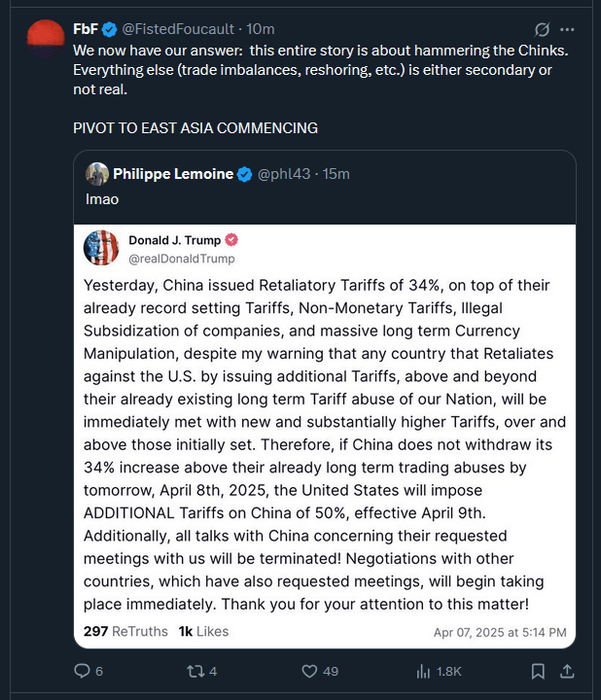Click the FbF profile avatar
Screen dimensions: 601x700
(x=43, y=38)
